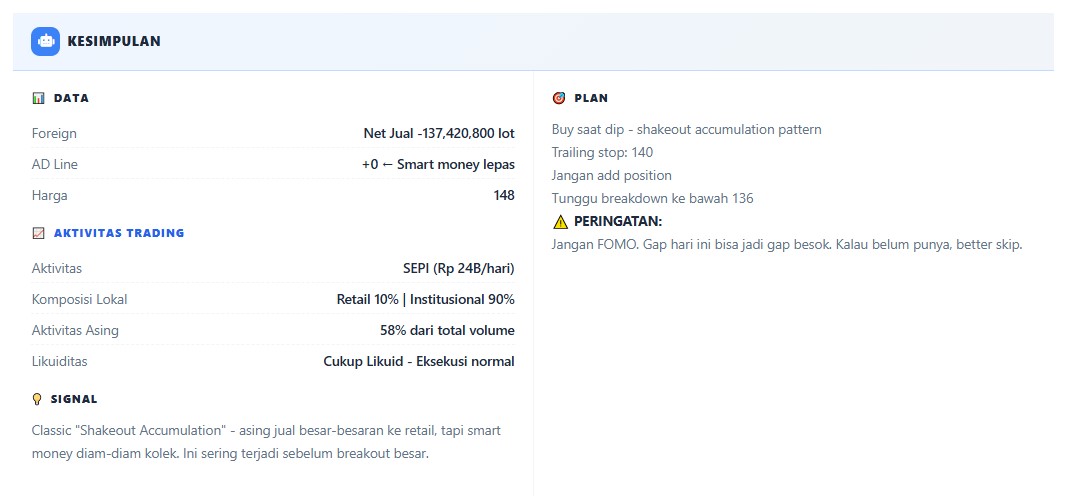The image size is (1070, 499).
Task: Select the AD Line row label
Action: pyautogui.click(x=55, y=164)
